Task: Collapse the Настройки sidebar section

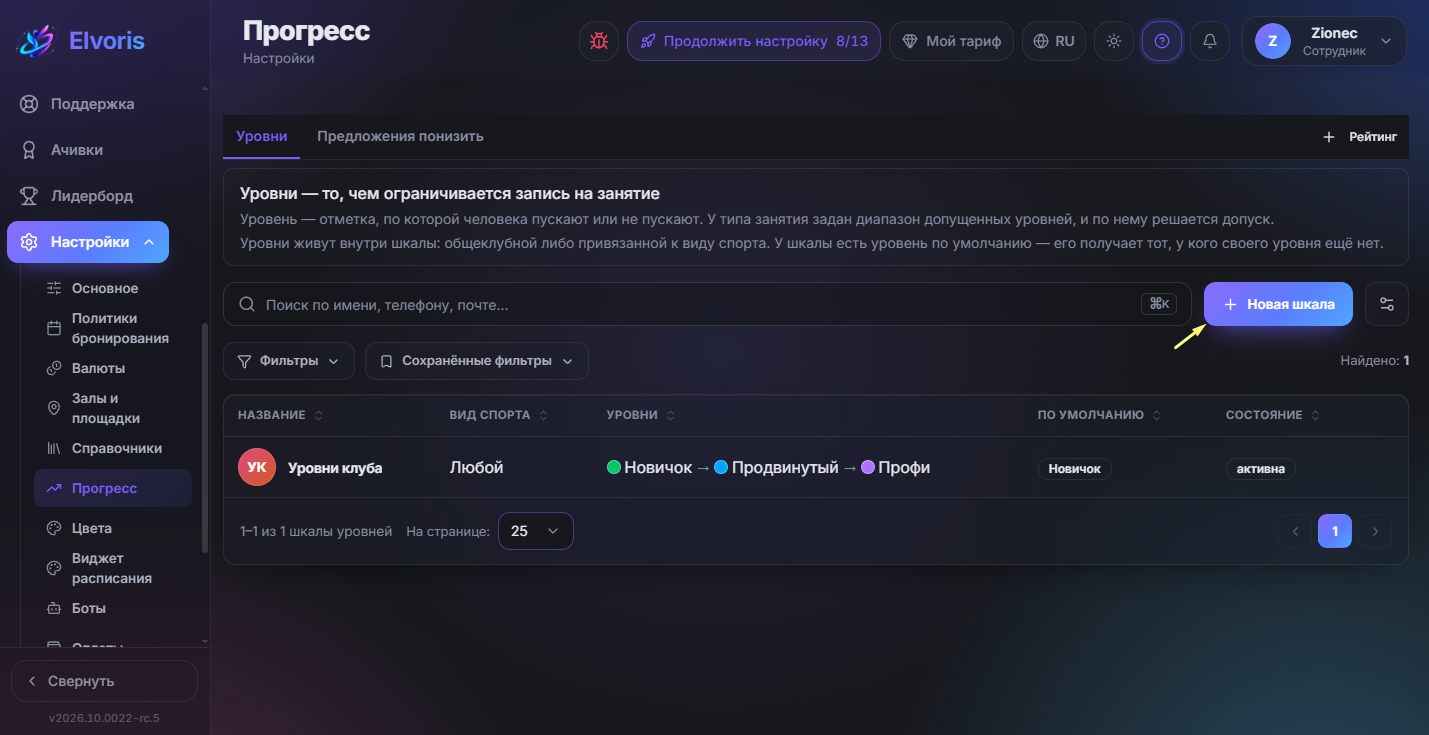Action: [88, 242]
